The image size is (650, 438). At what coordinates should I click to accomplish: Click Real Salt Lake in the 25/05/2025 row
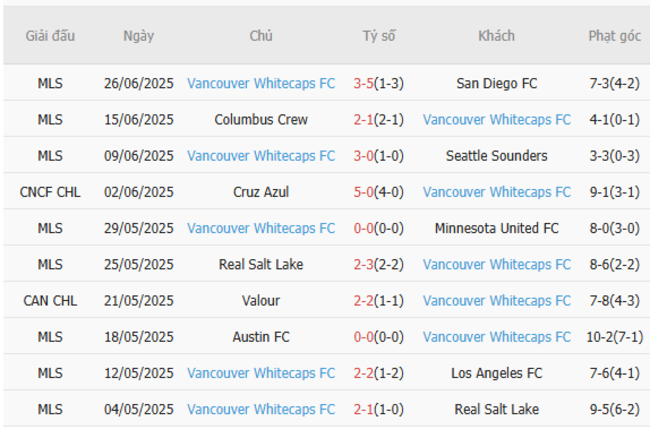pos(261,264)
